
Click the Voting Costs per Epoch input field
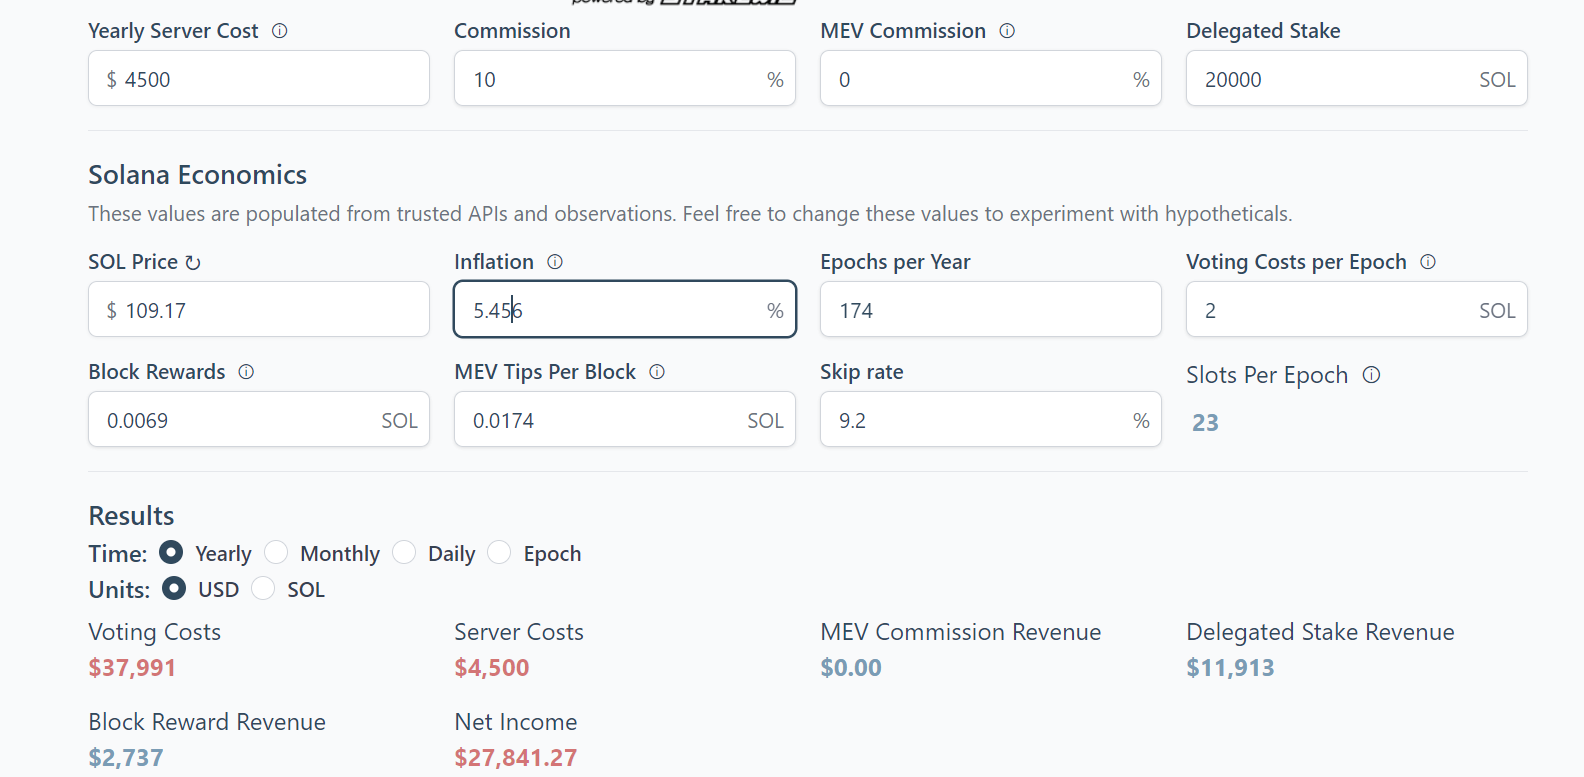tap(1357, 309)
